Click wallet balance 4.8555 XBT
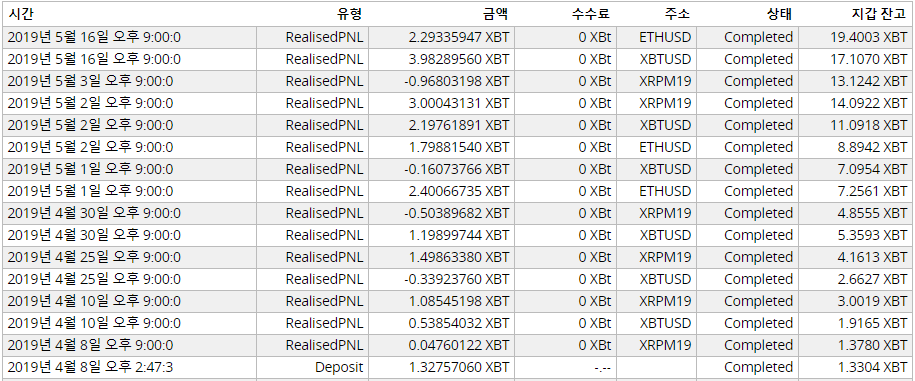 [872, 214]
